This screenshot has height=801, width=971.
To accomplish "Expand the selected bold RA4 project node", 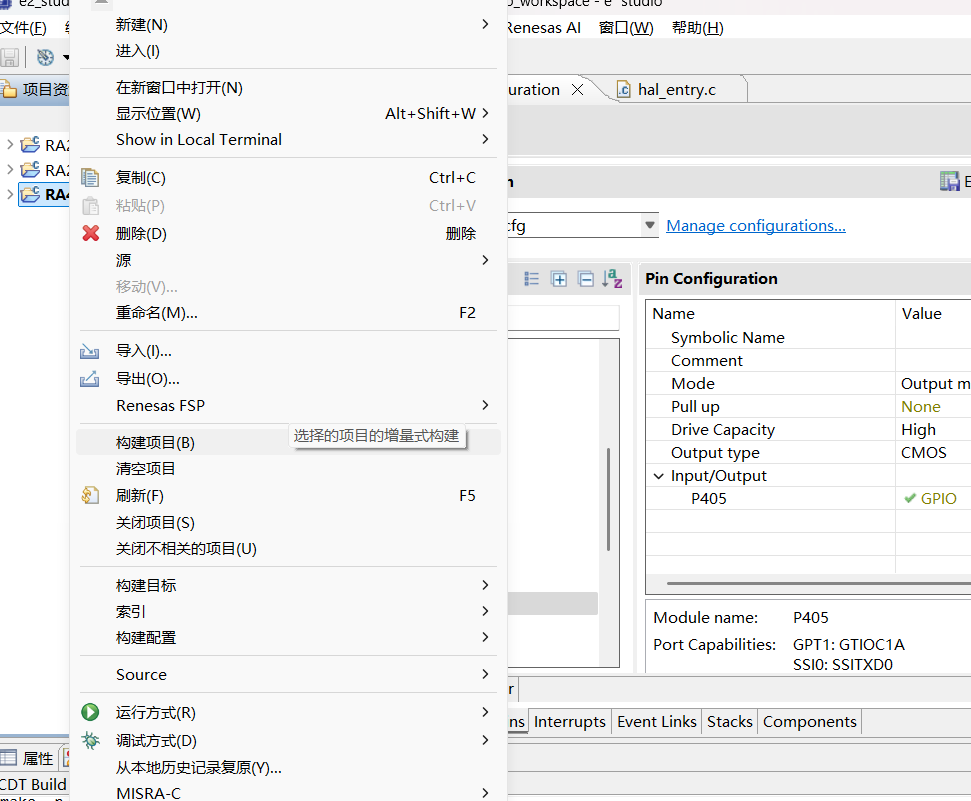I will click(x=9, y=195).
